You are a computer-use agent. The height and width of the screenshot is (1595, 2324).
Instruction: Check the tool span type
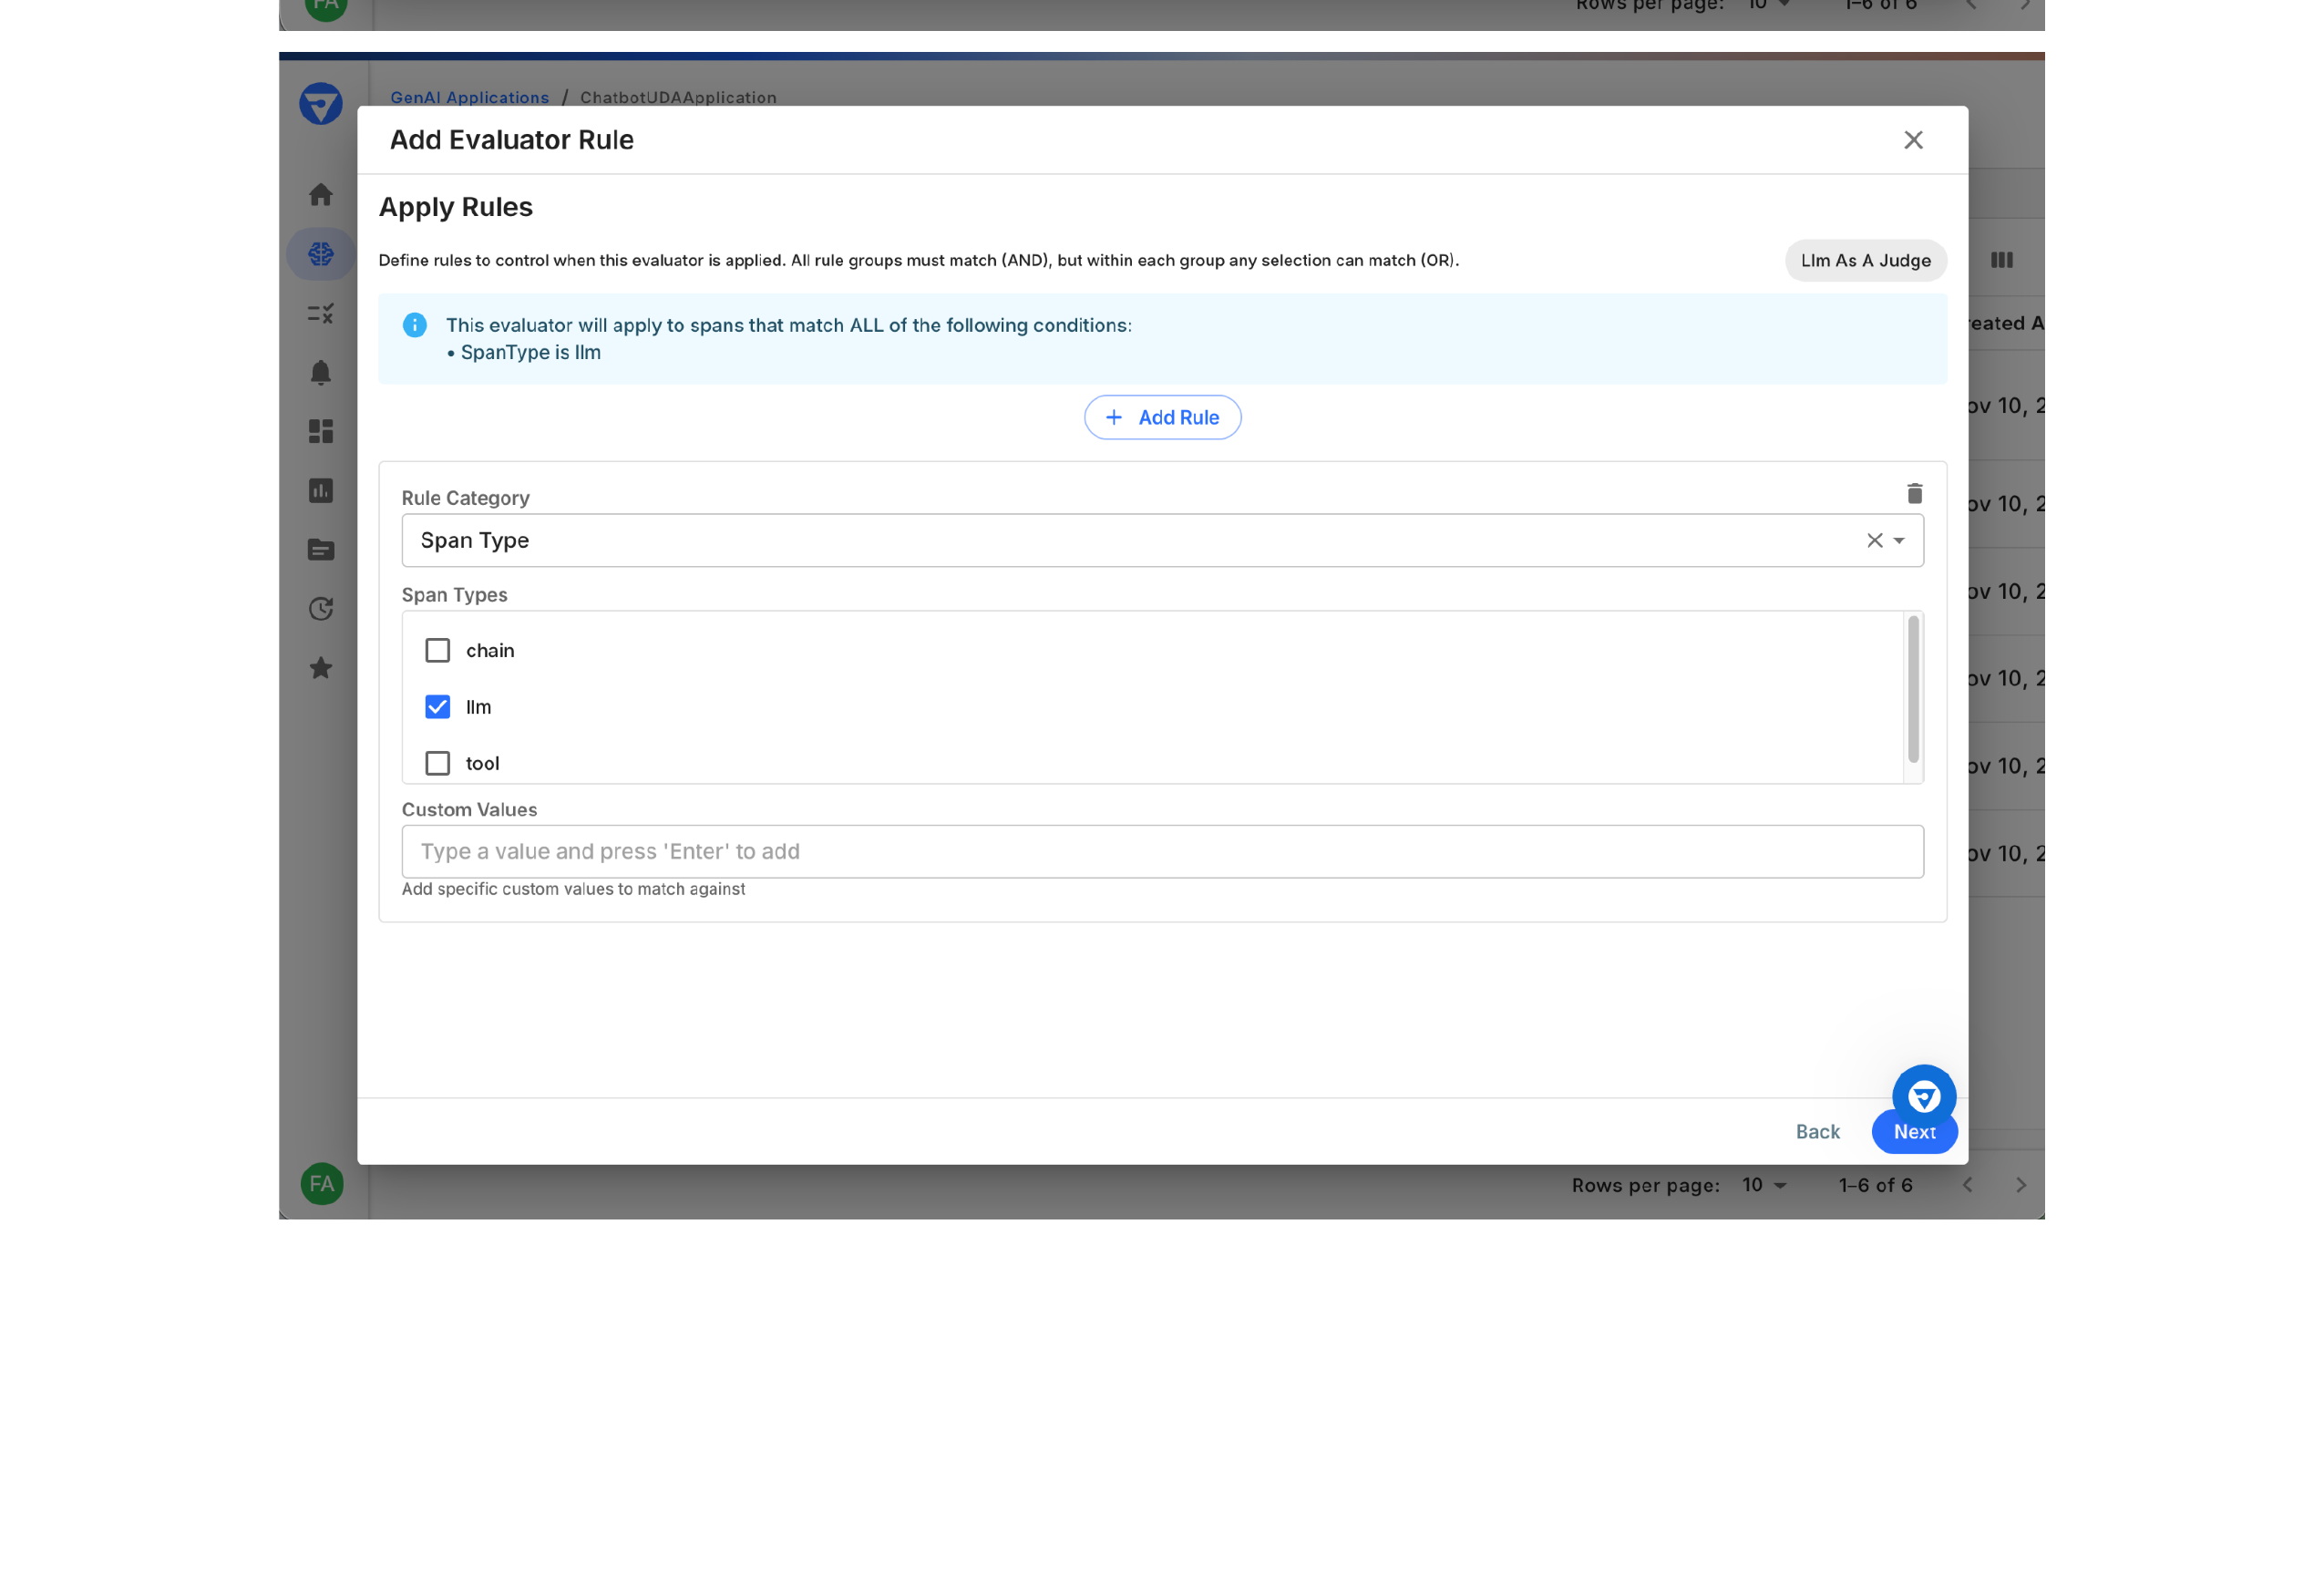[x=437, y=763]
